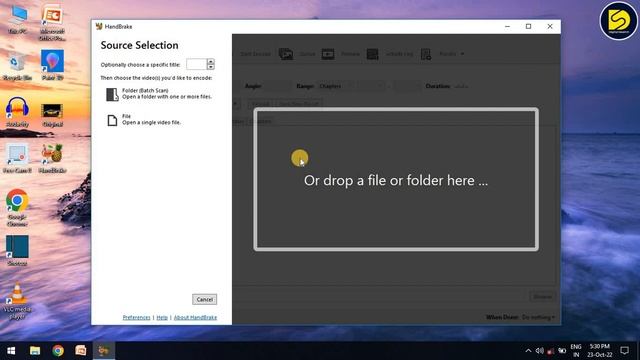Increase title number with up arrow
Image resolution: width=640 pixels, height=360 pixels.
point(211,62)
